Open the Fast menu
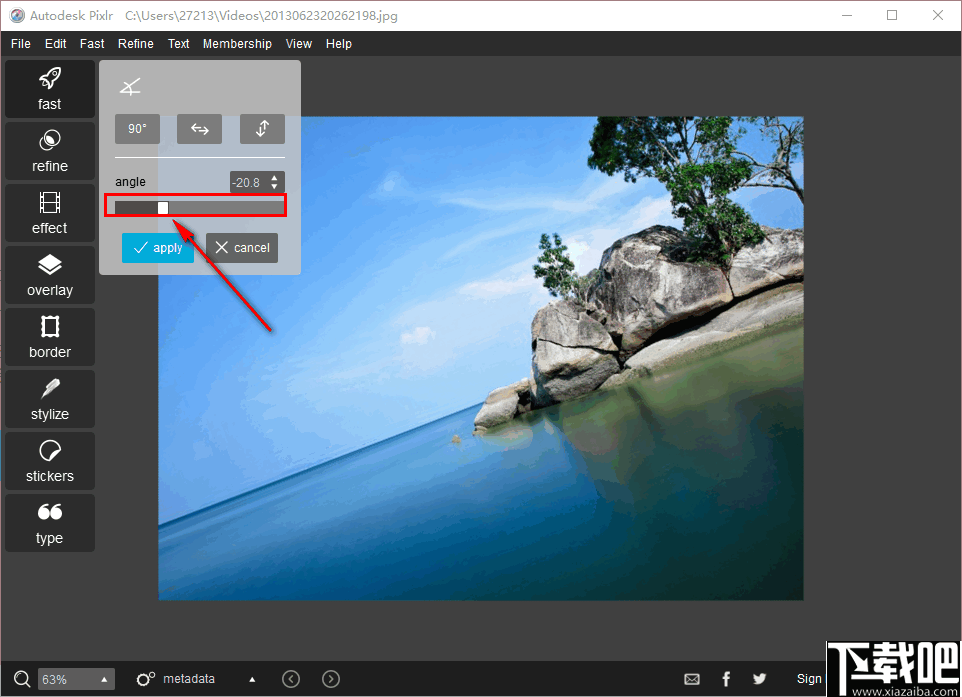The height and width of the screenshot is (697, 962). pos(92,44)
